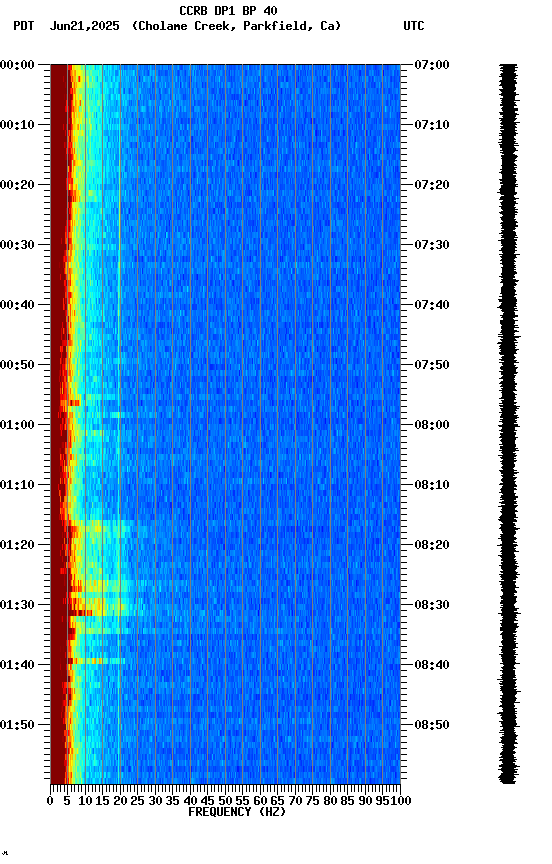Click the seismogram waveform trace beside the spectrogram
The width and height of the screenshot is (552, 864).
[x=508, y=424]
